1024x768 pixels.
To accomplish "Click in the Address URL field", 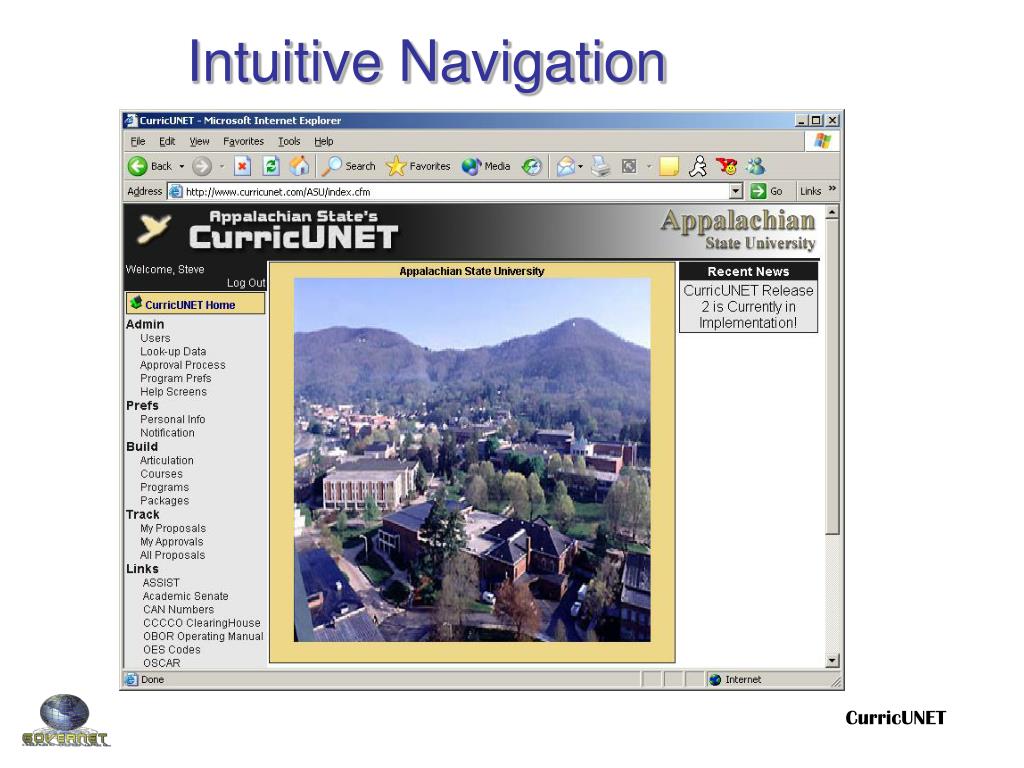I will 456,191.
